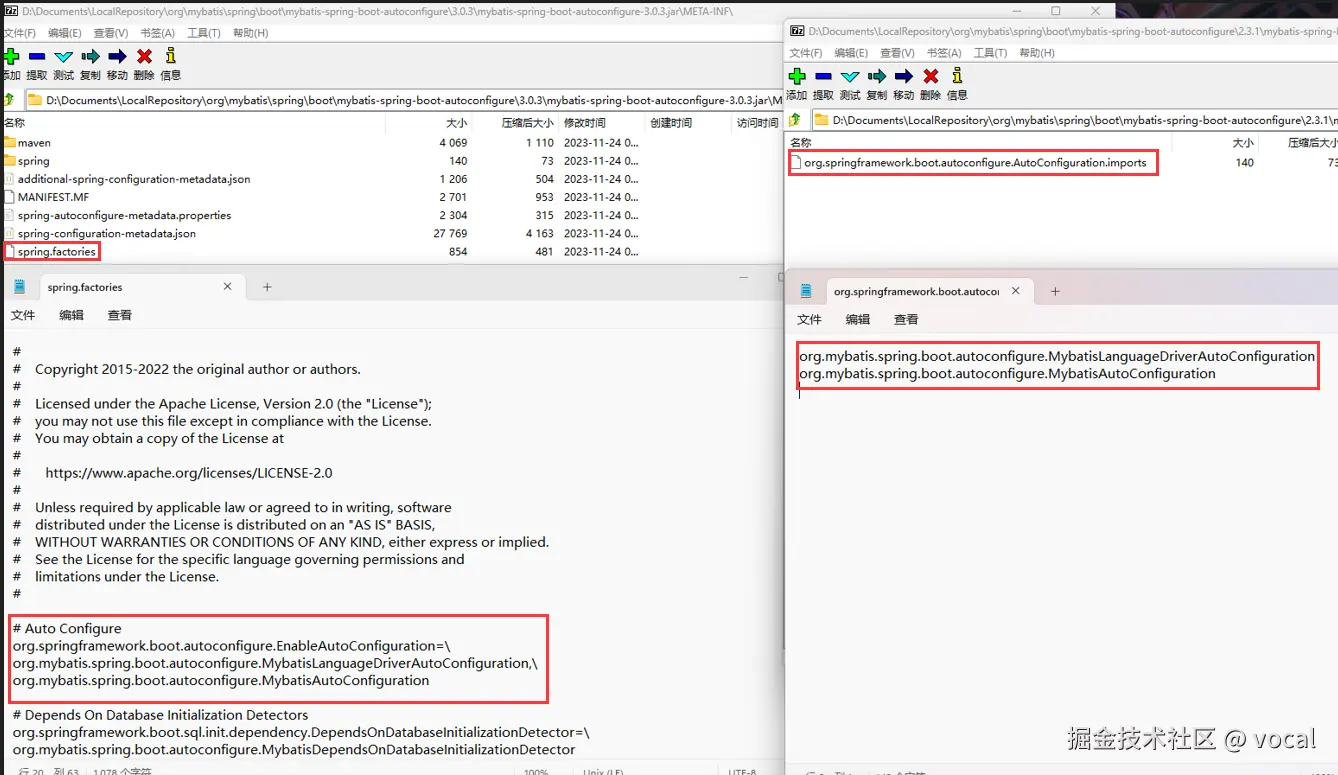Viewport: 1338px width, 775px height.
Task: Select the maven folder row
Action: click(390, 143)
